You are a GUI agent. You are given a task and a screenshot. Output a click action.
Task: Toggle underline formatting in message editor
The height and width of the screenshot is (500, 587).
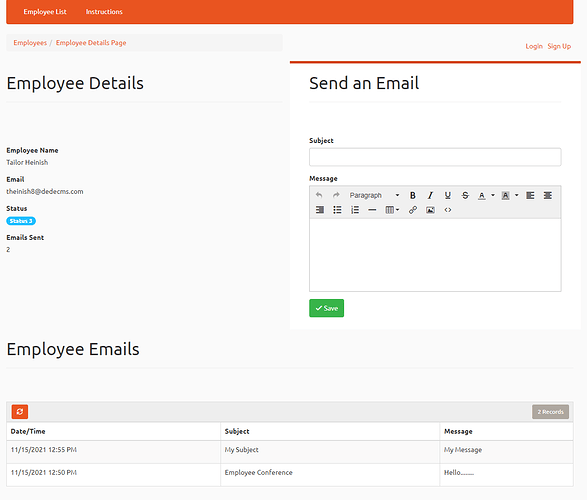click(x=447, y=195)
